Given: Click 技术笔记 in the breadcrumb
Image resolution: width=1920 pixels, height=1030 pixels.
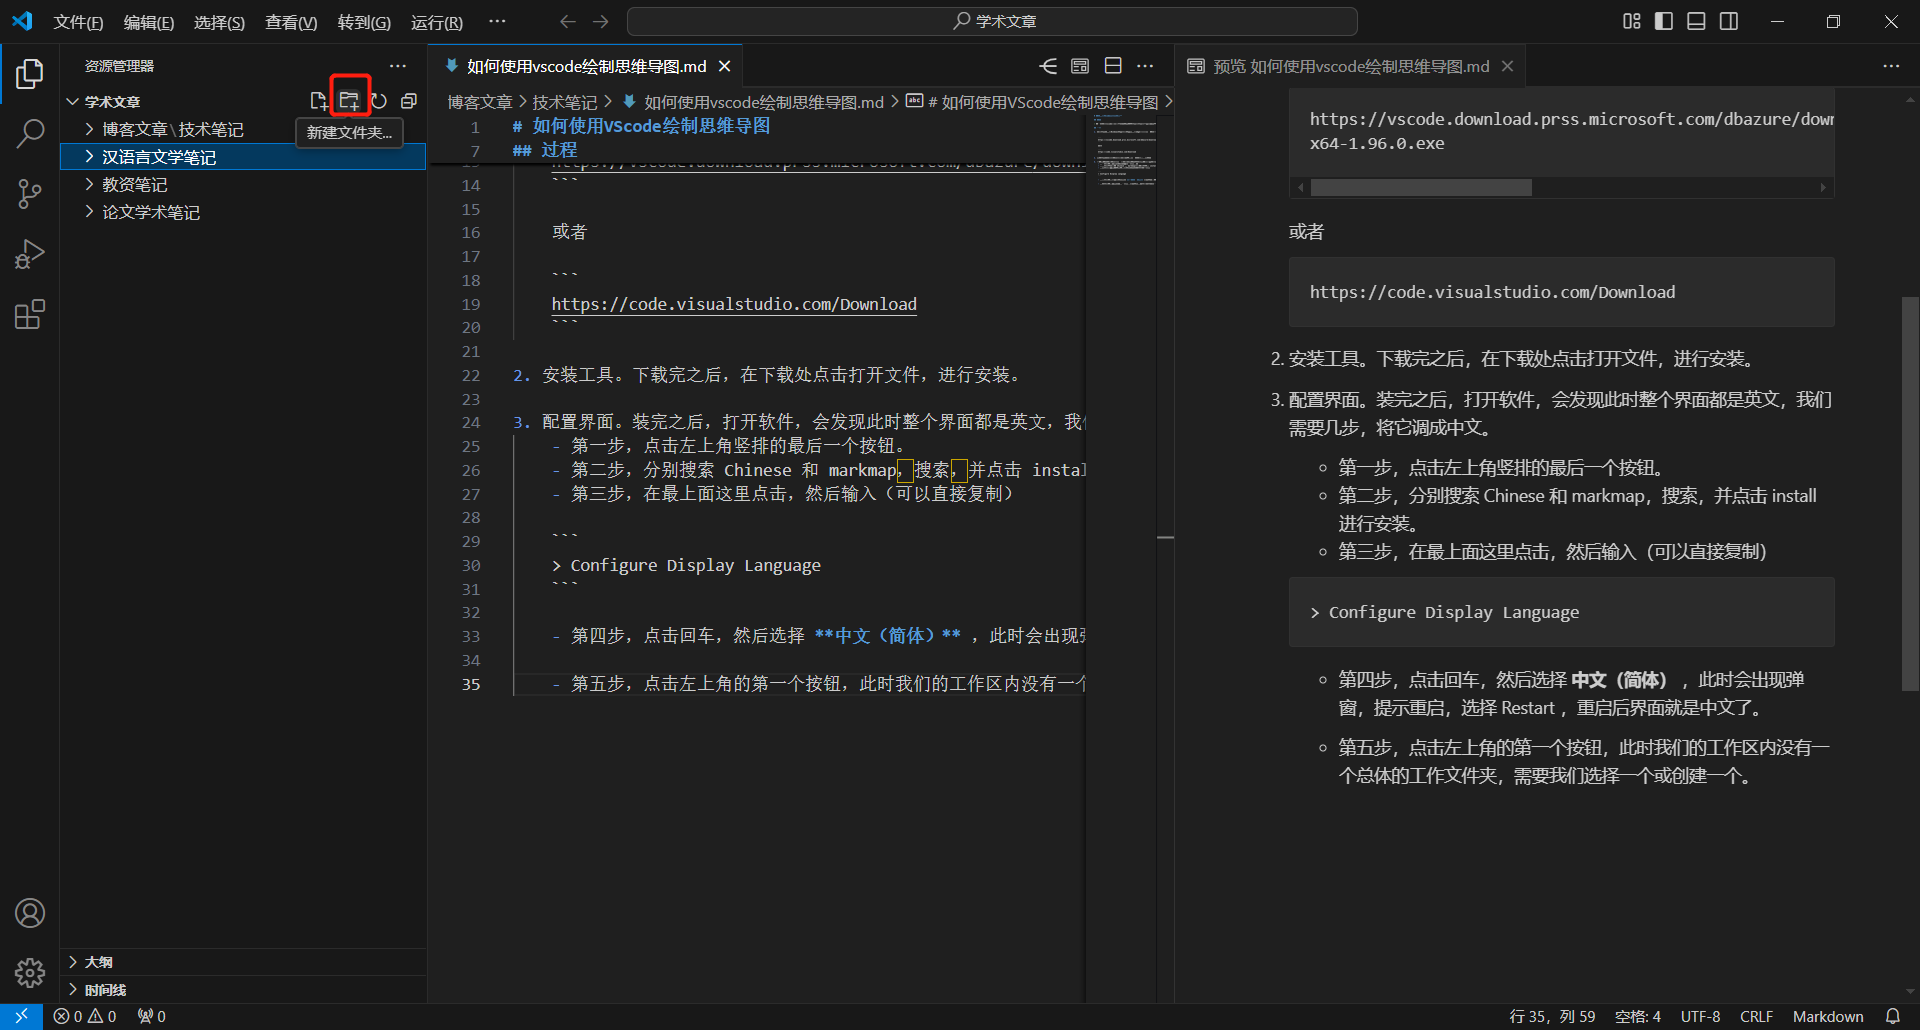Looking at the screenshot, I should (x=564, y=102).
